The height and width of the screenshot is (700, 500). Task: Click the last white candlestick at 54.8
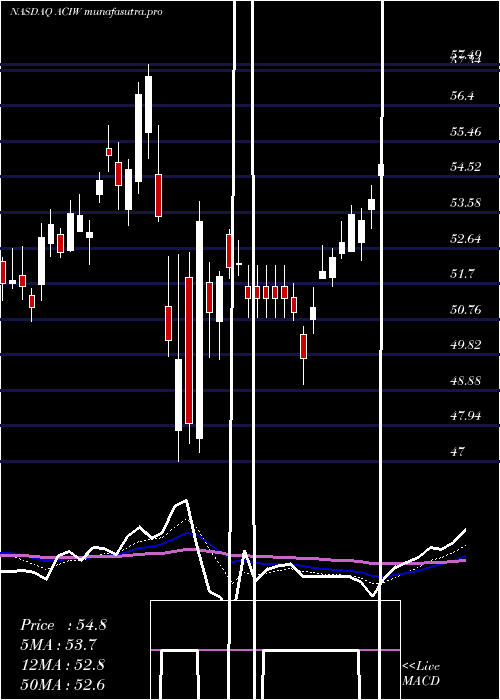tap(381, 170)
